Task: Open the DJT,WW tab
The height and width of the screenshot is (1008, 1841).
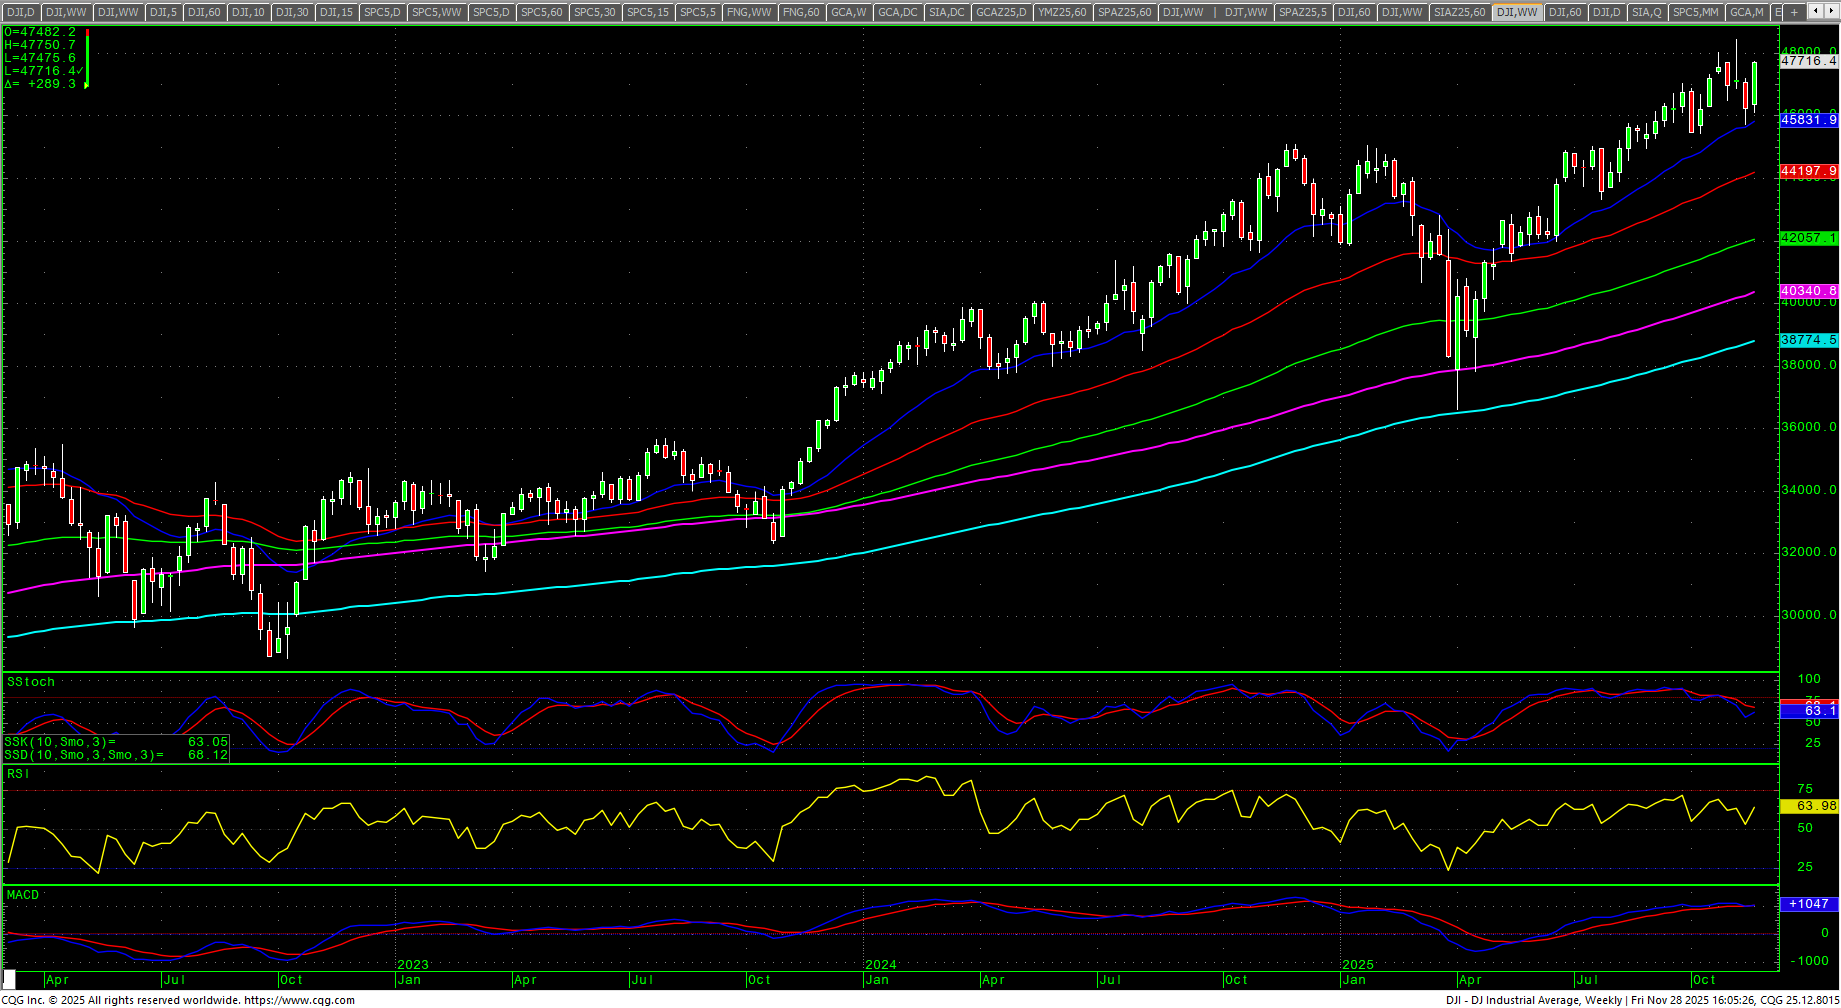Action: (x=1245, y=12)
